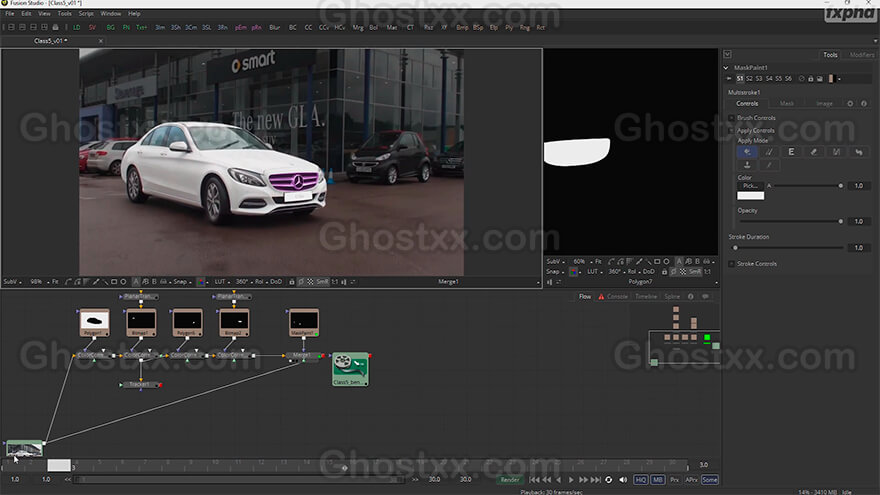The width and height of the screenshot is (880, 495).
Task: Open the Script menu
Action: click(x=86, y=13)
